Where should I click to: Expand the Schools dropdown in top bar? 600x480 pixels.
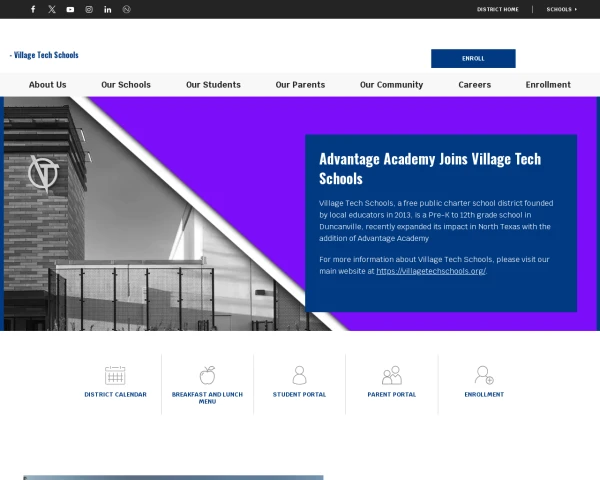tap(561, 9)
